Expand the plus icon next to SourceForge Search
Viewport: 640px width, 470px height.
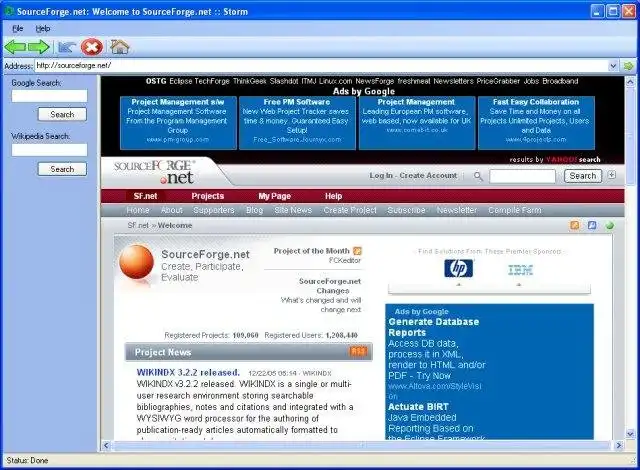coord(611,175)
